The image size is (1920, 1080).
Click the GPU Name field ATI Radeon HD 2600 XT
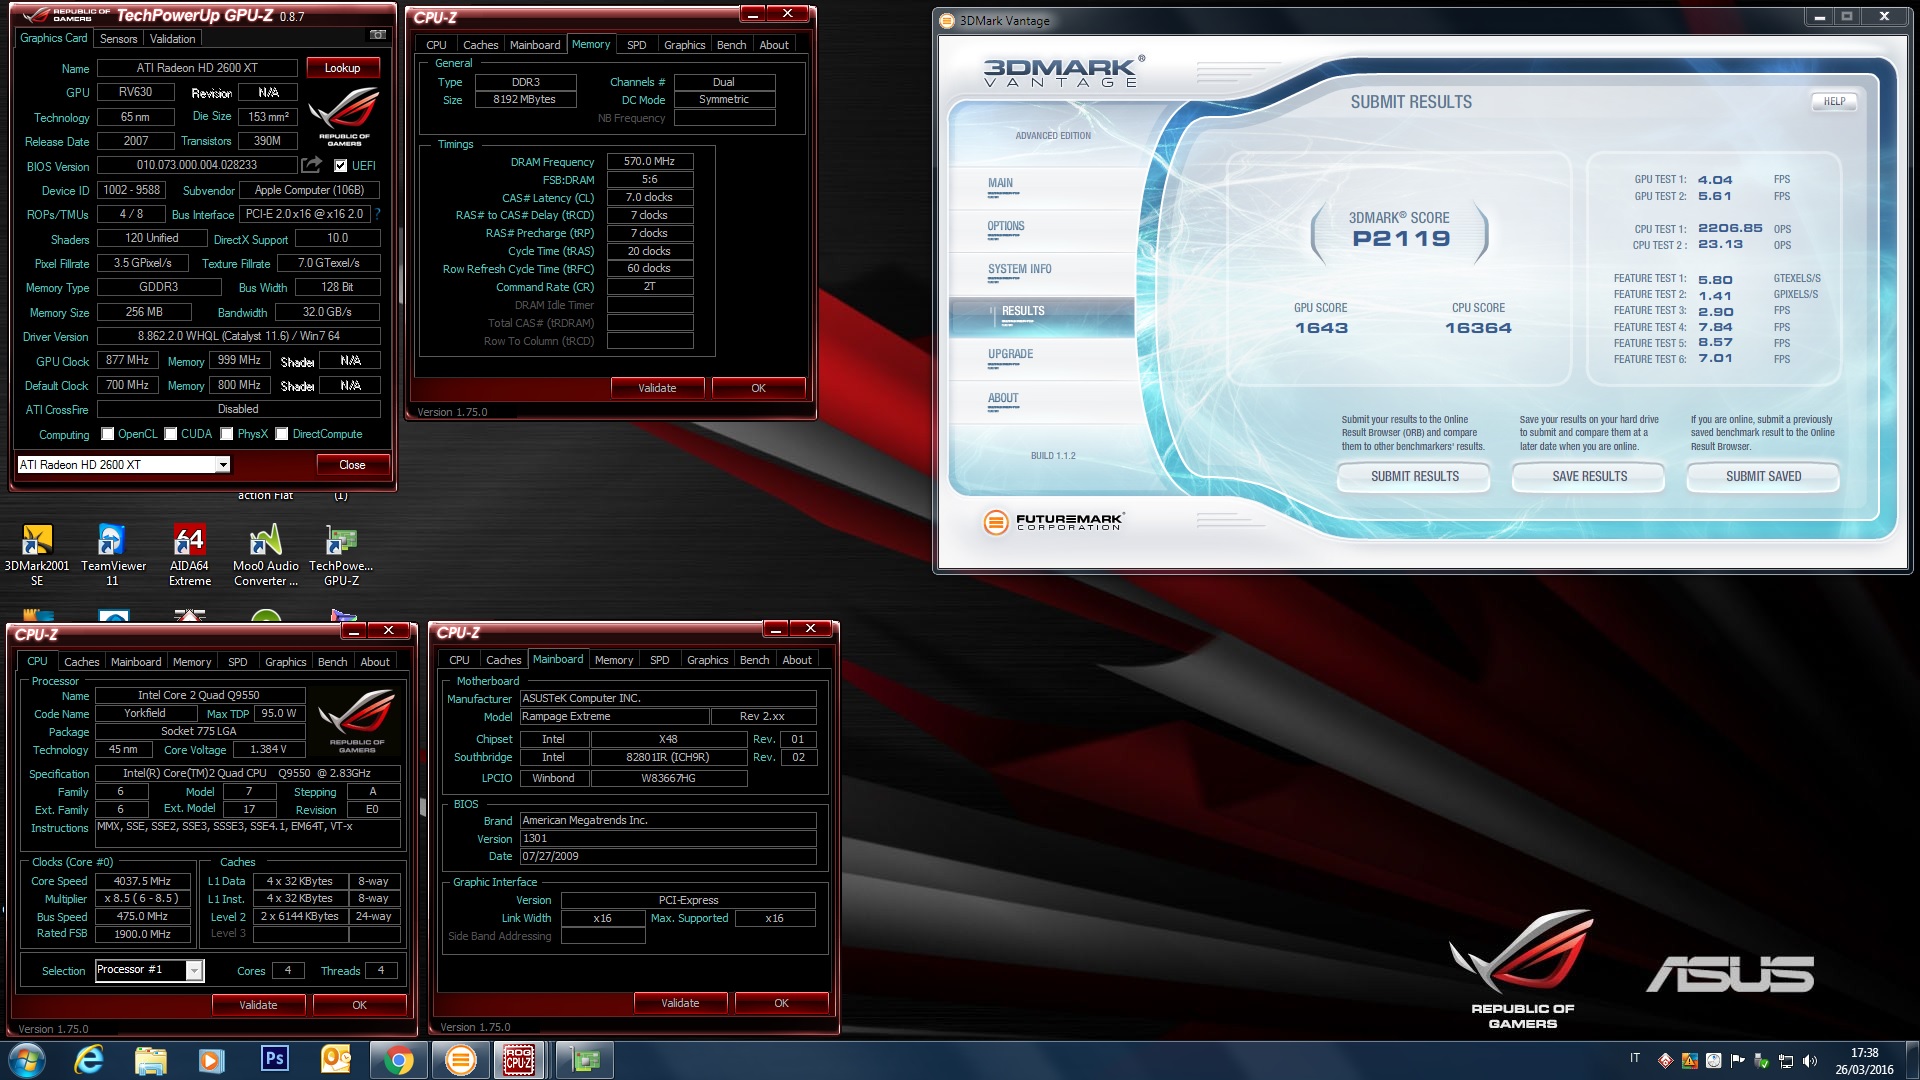pos(197,68)
